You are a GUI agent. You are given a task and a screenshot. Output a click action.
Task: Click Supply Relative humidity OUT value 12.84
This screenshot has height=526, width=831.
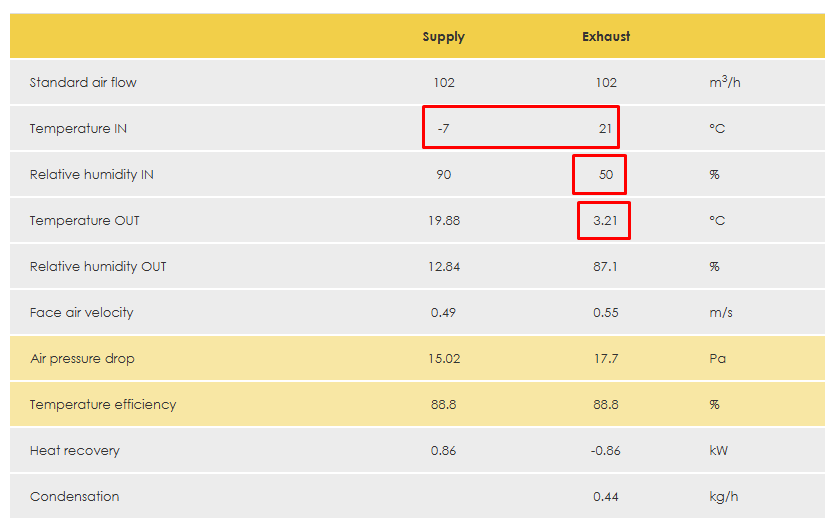click(444, 267)
